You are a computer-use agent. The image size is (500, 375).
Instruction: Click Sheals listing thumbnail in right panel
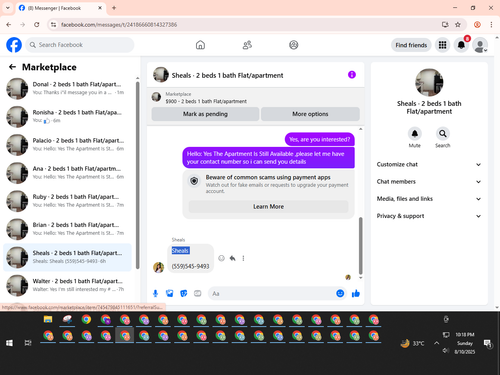[429, 82]
